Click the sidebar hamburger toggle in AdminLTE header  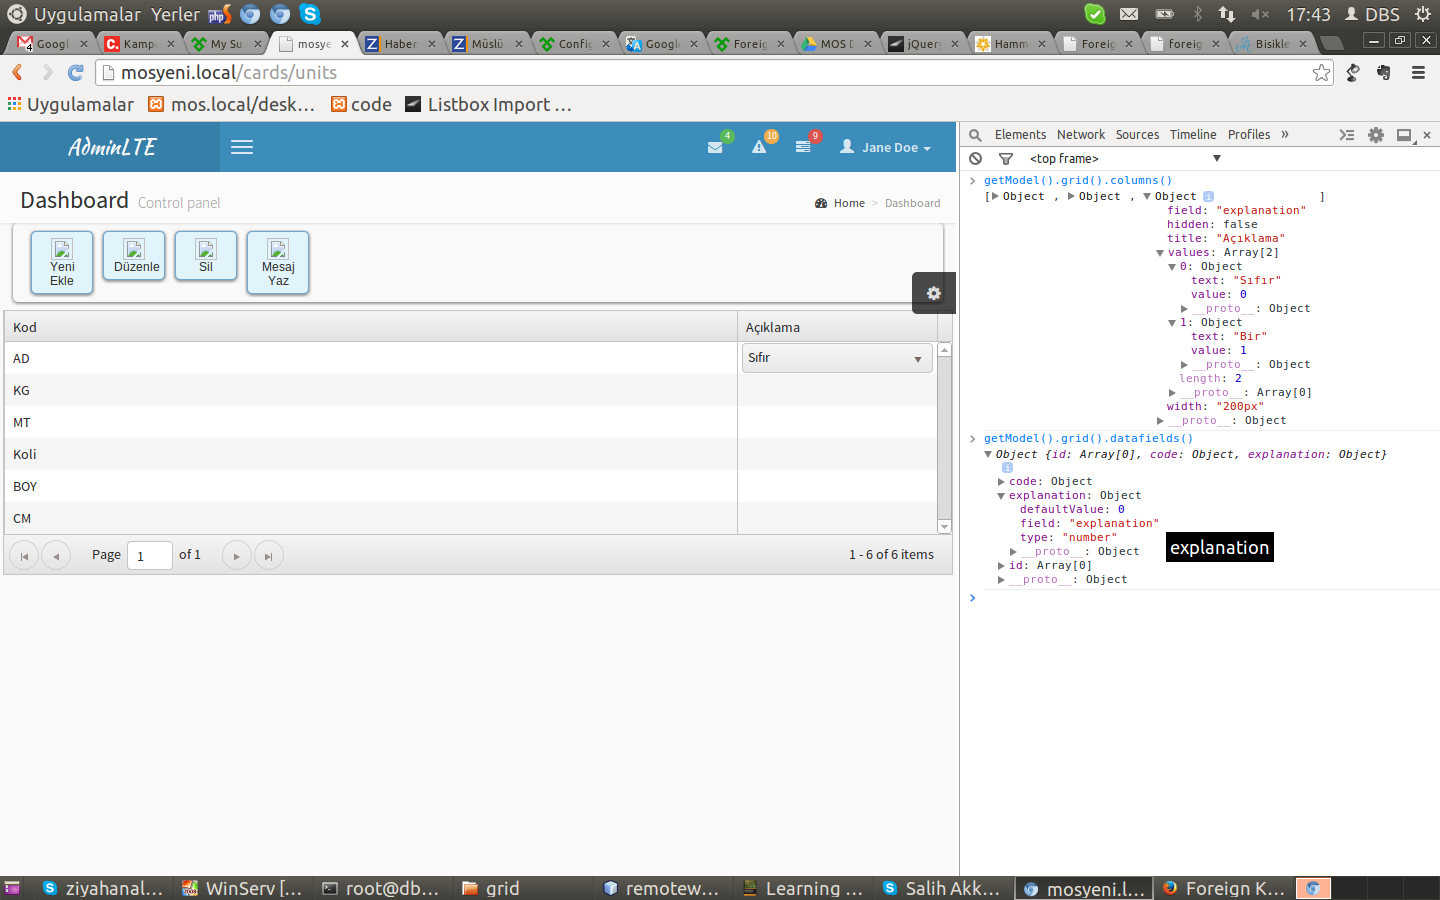[x=242, y=147]
